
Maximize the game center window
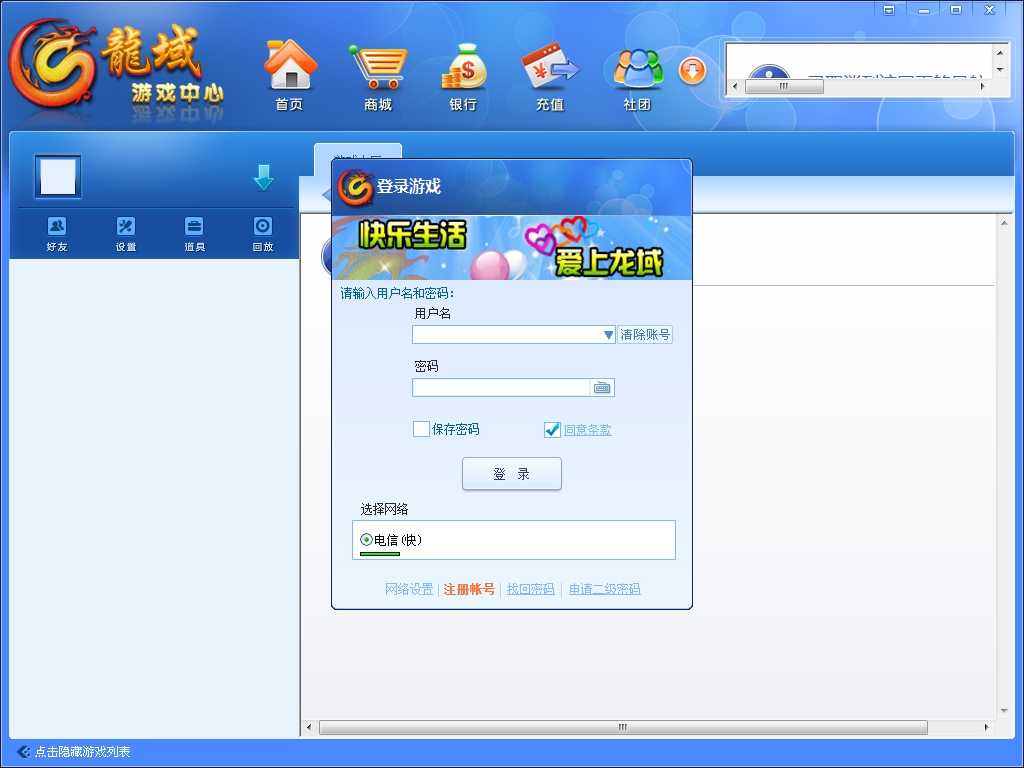point(956,10)
